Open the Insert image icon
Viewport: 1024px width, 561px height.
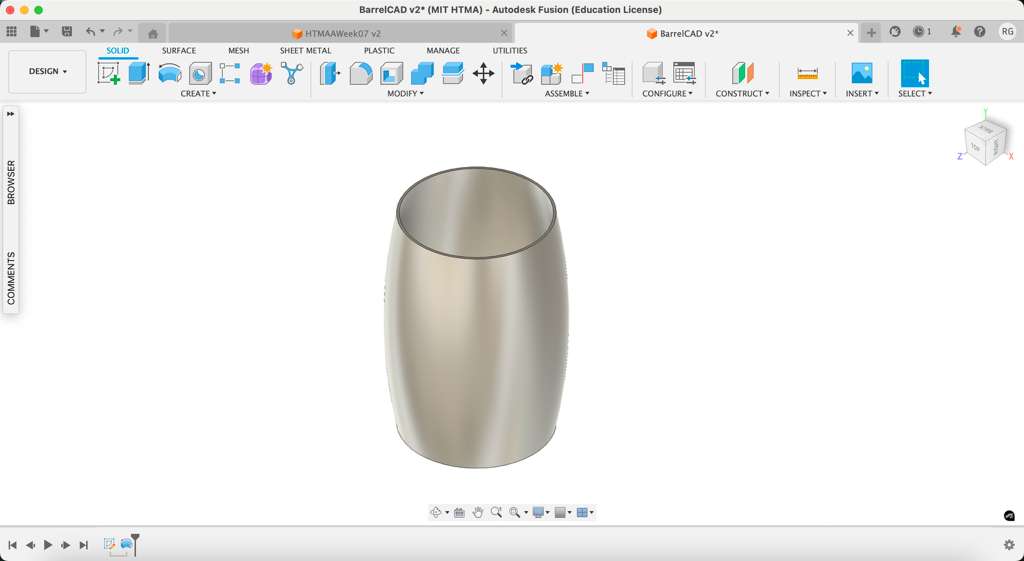[861, 73]
